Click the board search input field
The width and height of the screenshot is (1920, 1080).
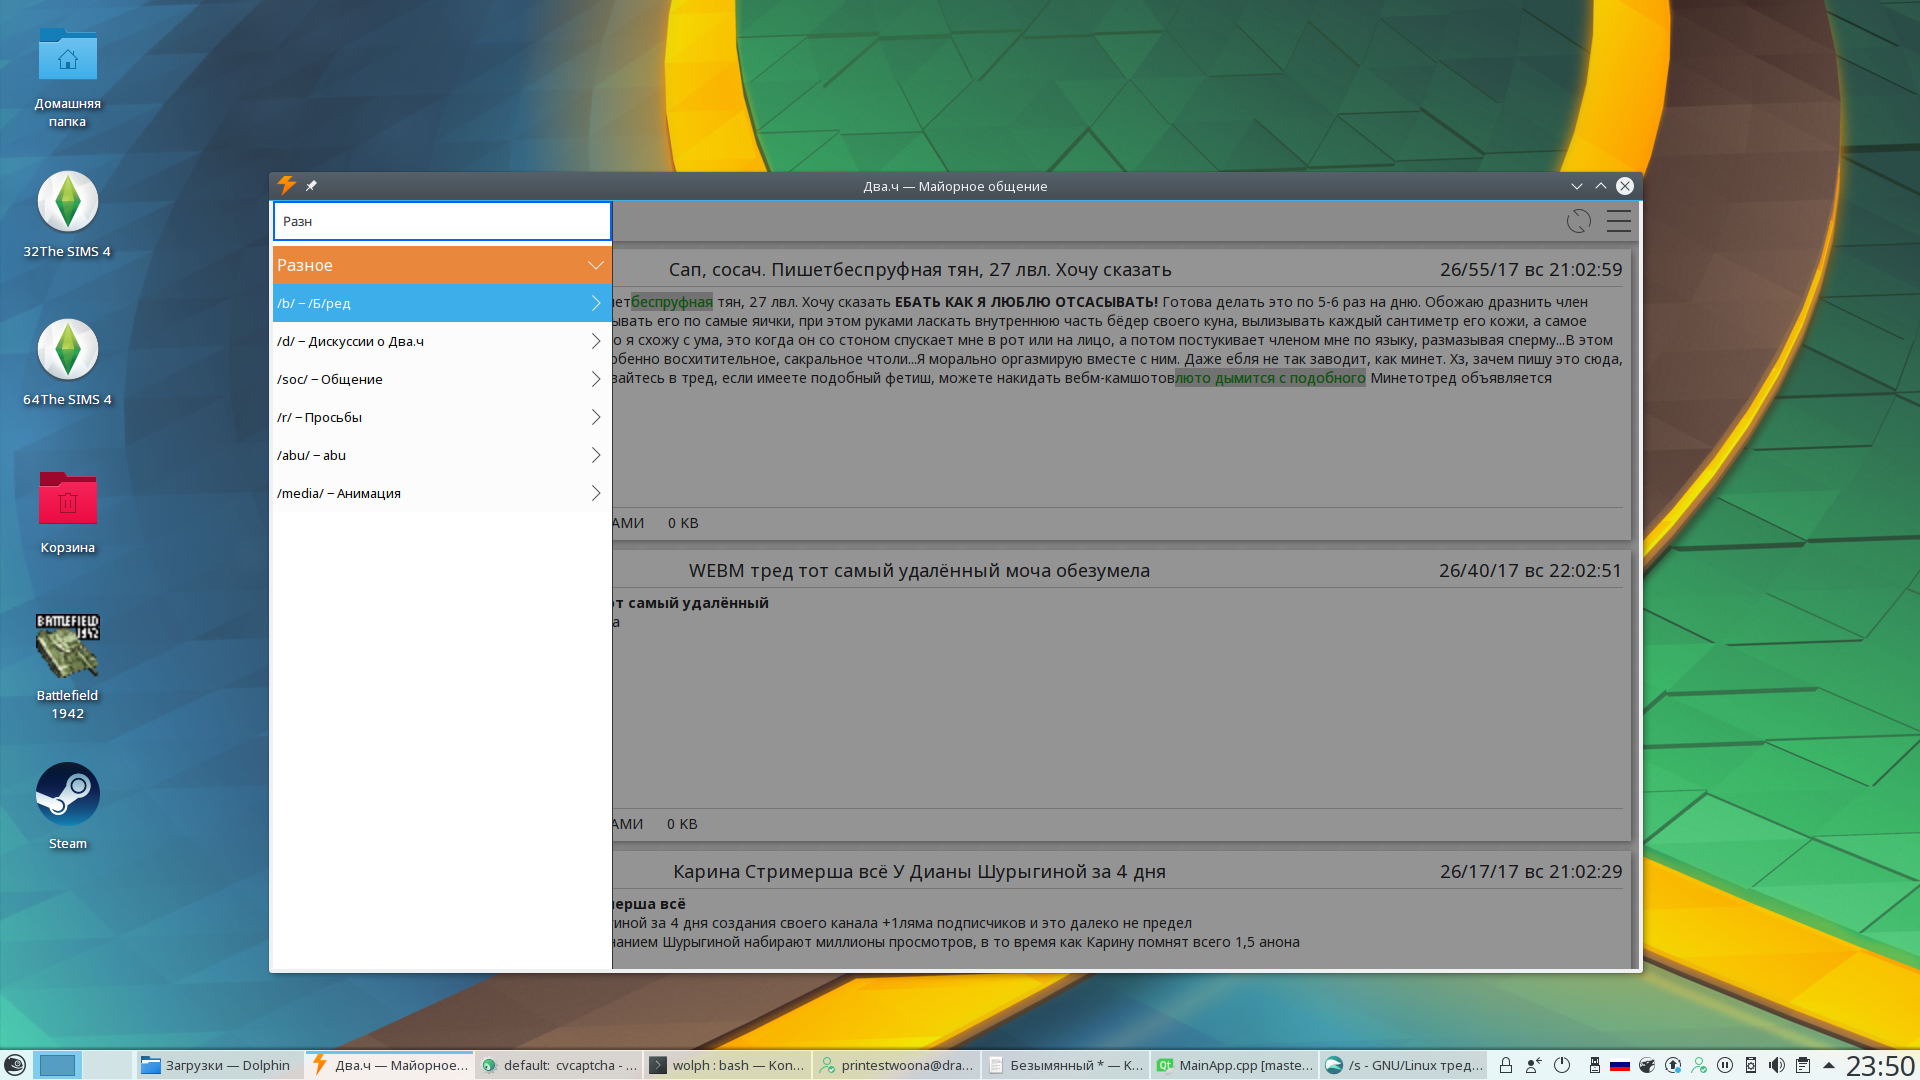(442, 221)
